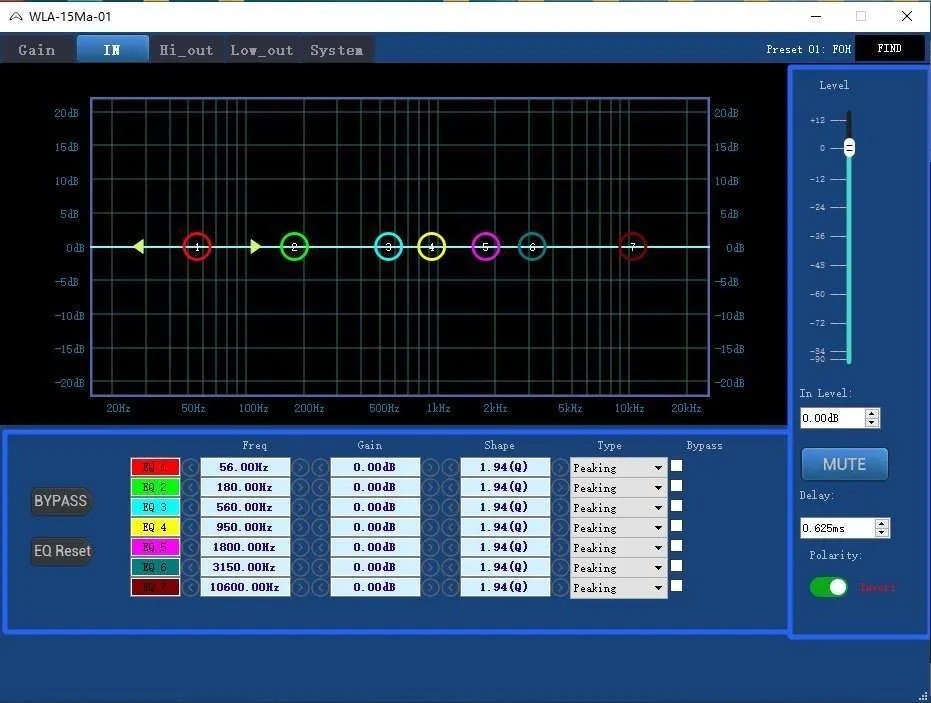The width and height of the screenshot is (931, 703).
Task: Open the System tab
Action: point(337,50)
